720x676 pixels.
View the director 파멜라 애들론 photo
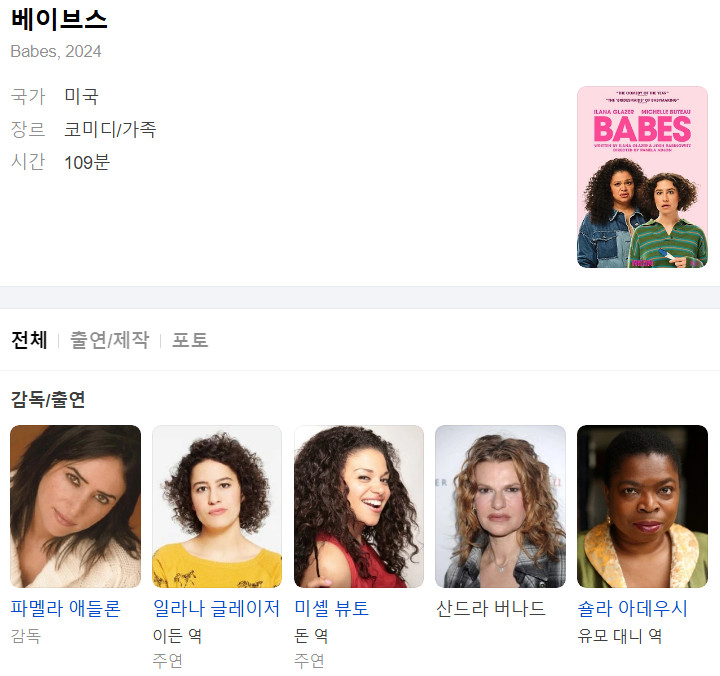pos(75,506)
